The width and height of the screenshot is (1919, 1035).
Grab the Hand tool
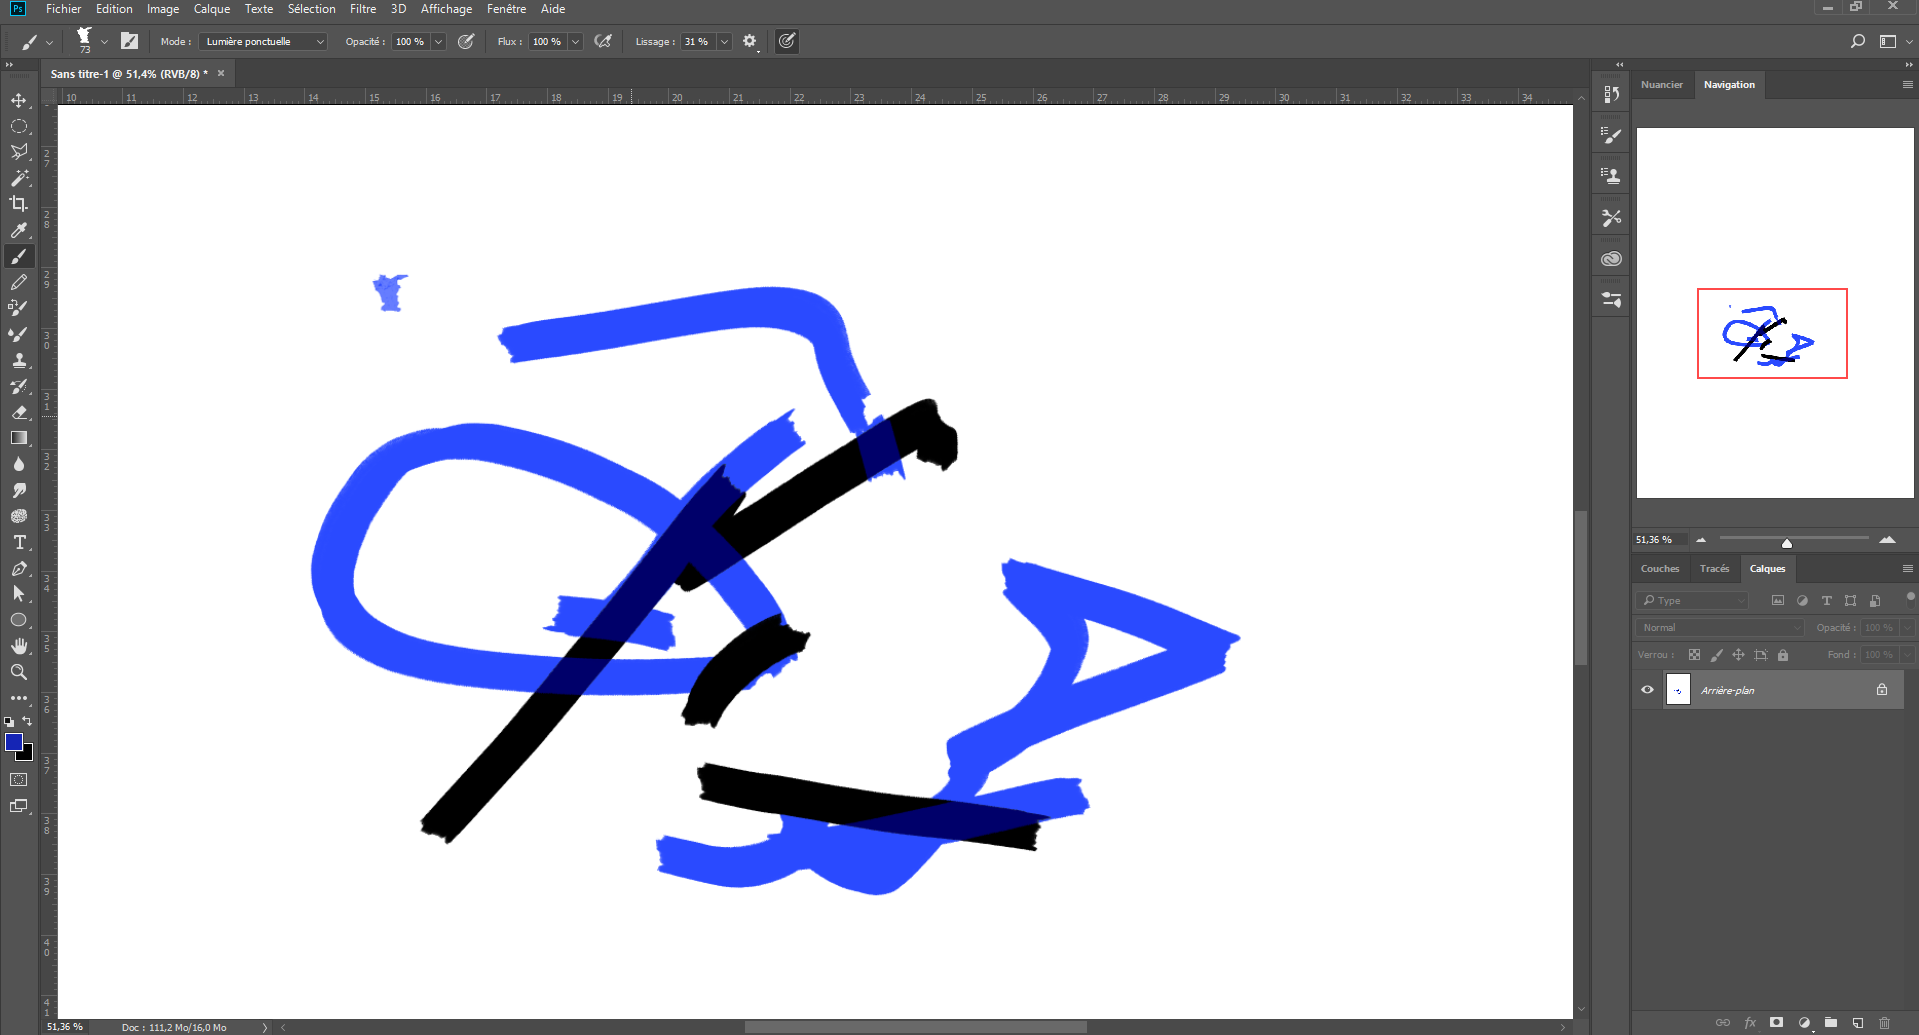point(19,645)
